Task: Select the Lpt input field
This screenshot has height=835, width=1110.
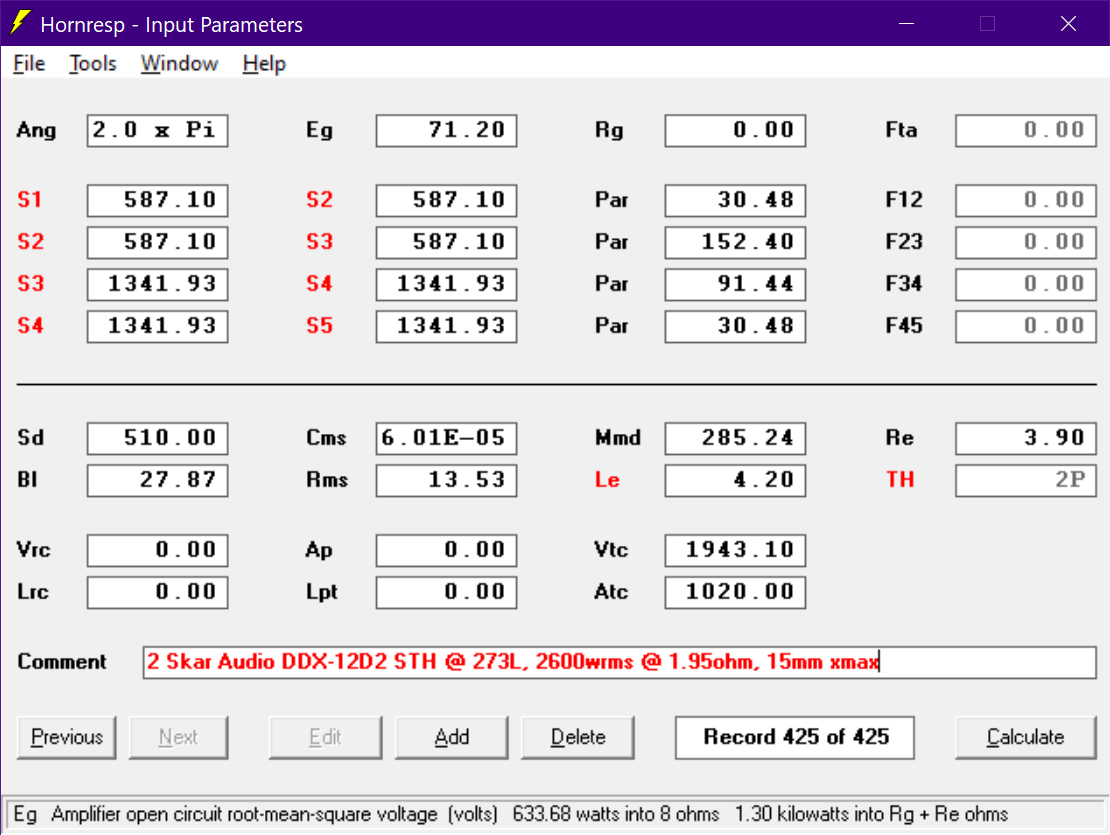Action: click(446, 592)
